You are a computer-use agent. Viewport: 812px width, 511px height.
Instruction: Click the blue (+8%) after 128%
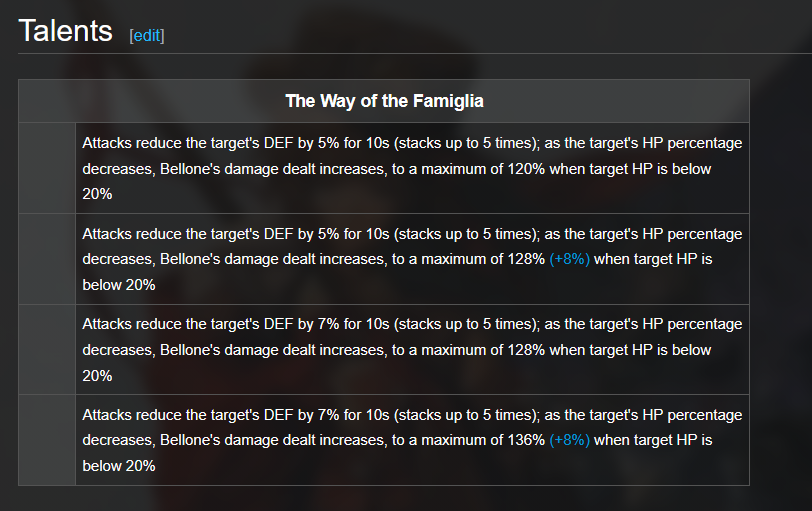click(570, 259)
